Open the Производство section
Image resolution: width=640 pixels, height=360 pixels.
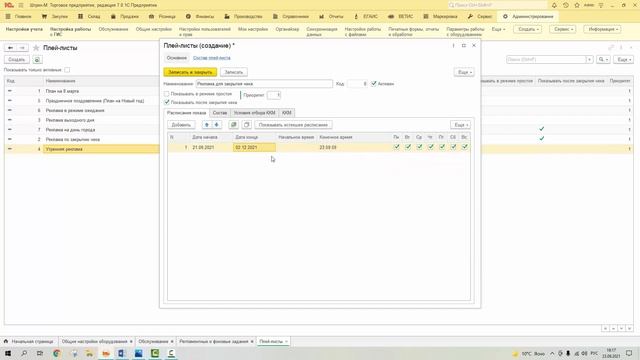click(x=244, y=17)
